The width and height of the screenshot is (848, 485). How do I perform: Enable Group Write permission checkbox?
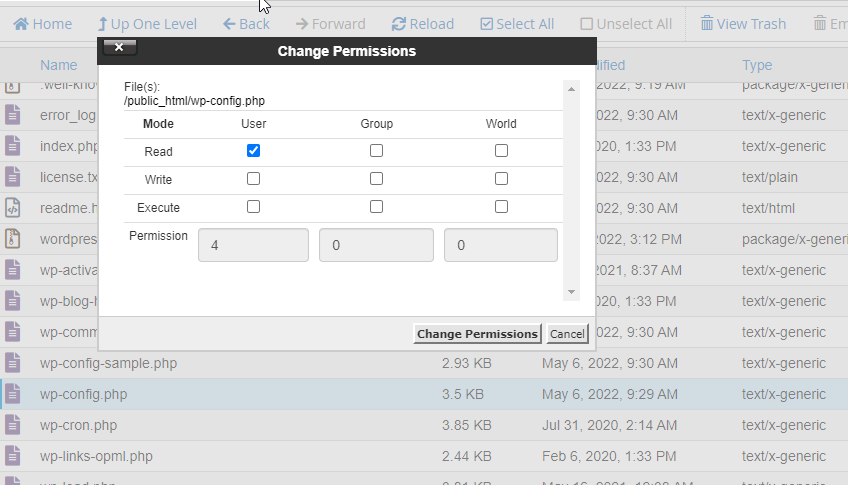pyautogui.click(x=376, y=178)
